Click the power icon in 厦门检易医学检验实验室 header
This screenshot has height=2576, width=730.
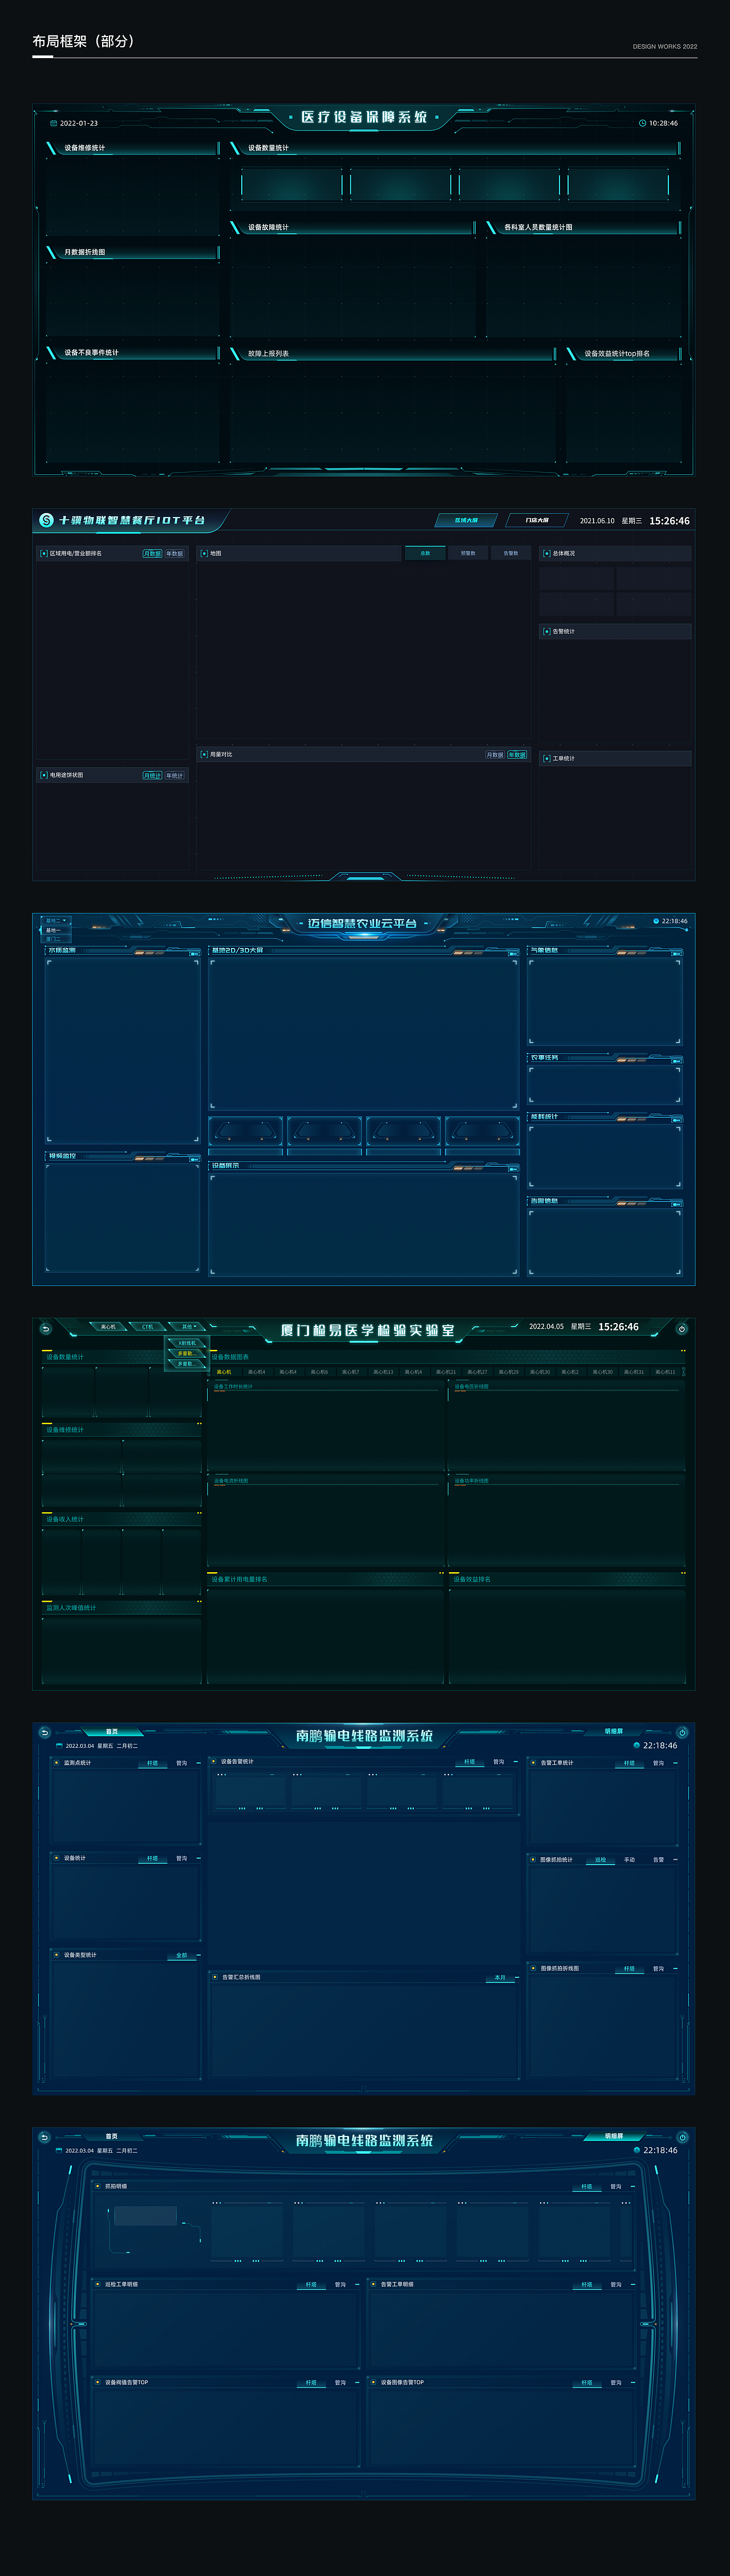(x=682, y=1328)
